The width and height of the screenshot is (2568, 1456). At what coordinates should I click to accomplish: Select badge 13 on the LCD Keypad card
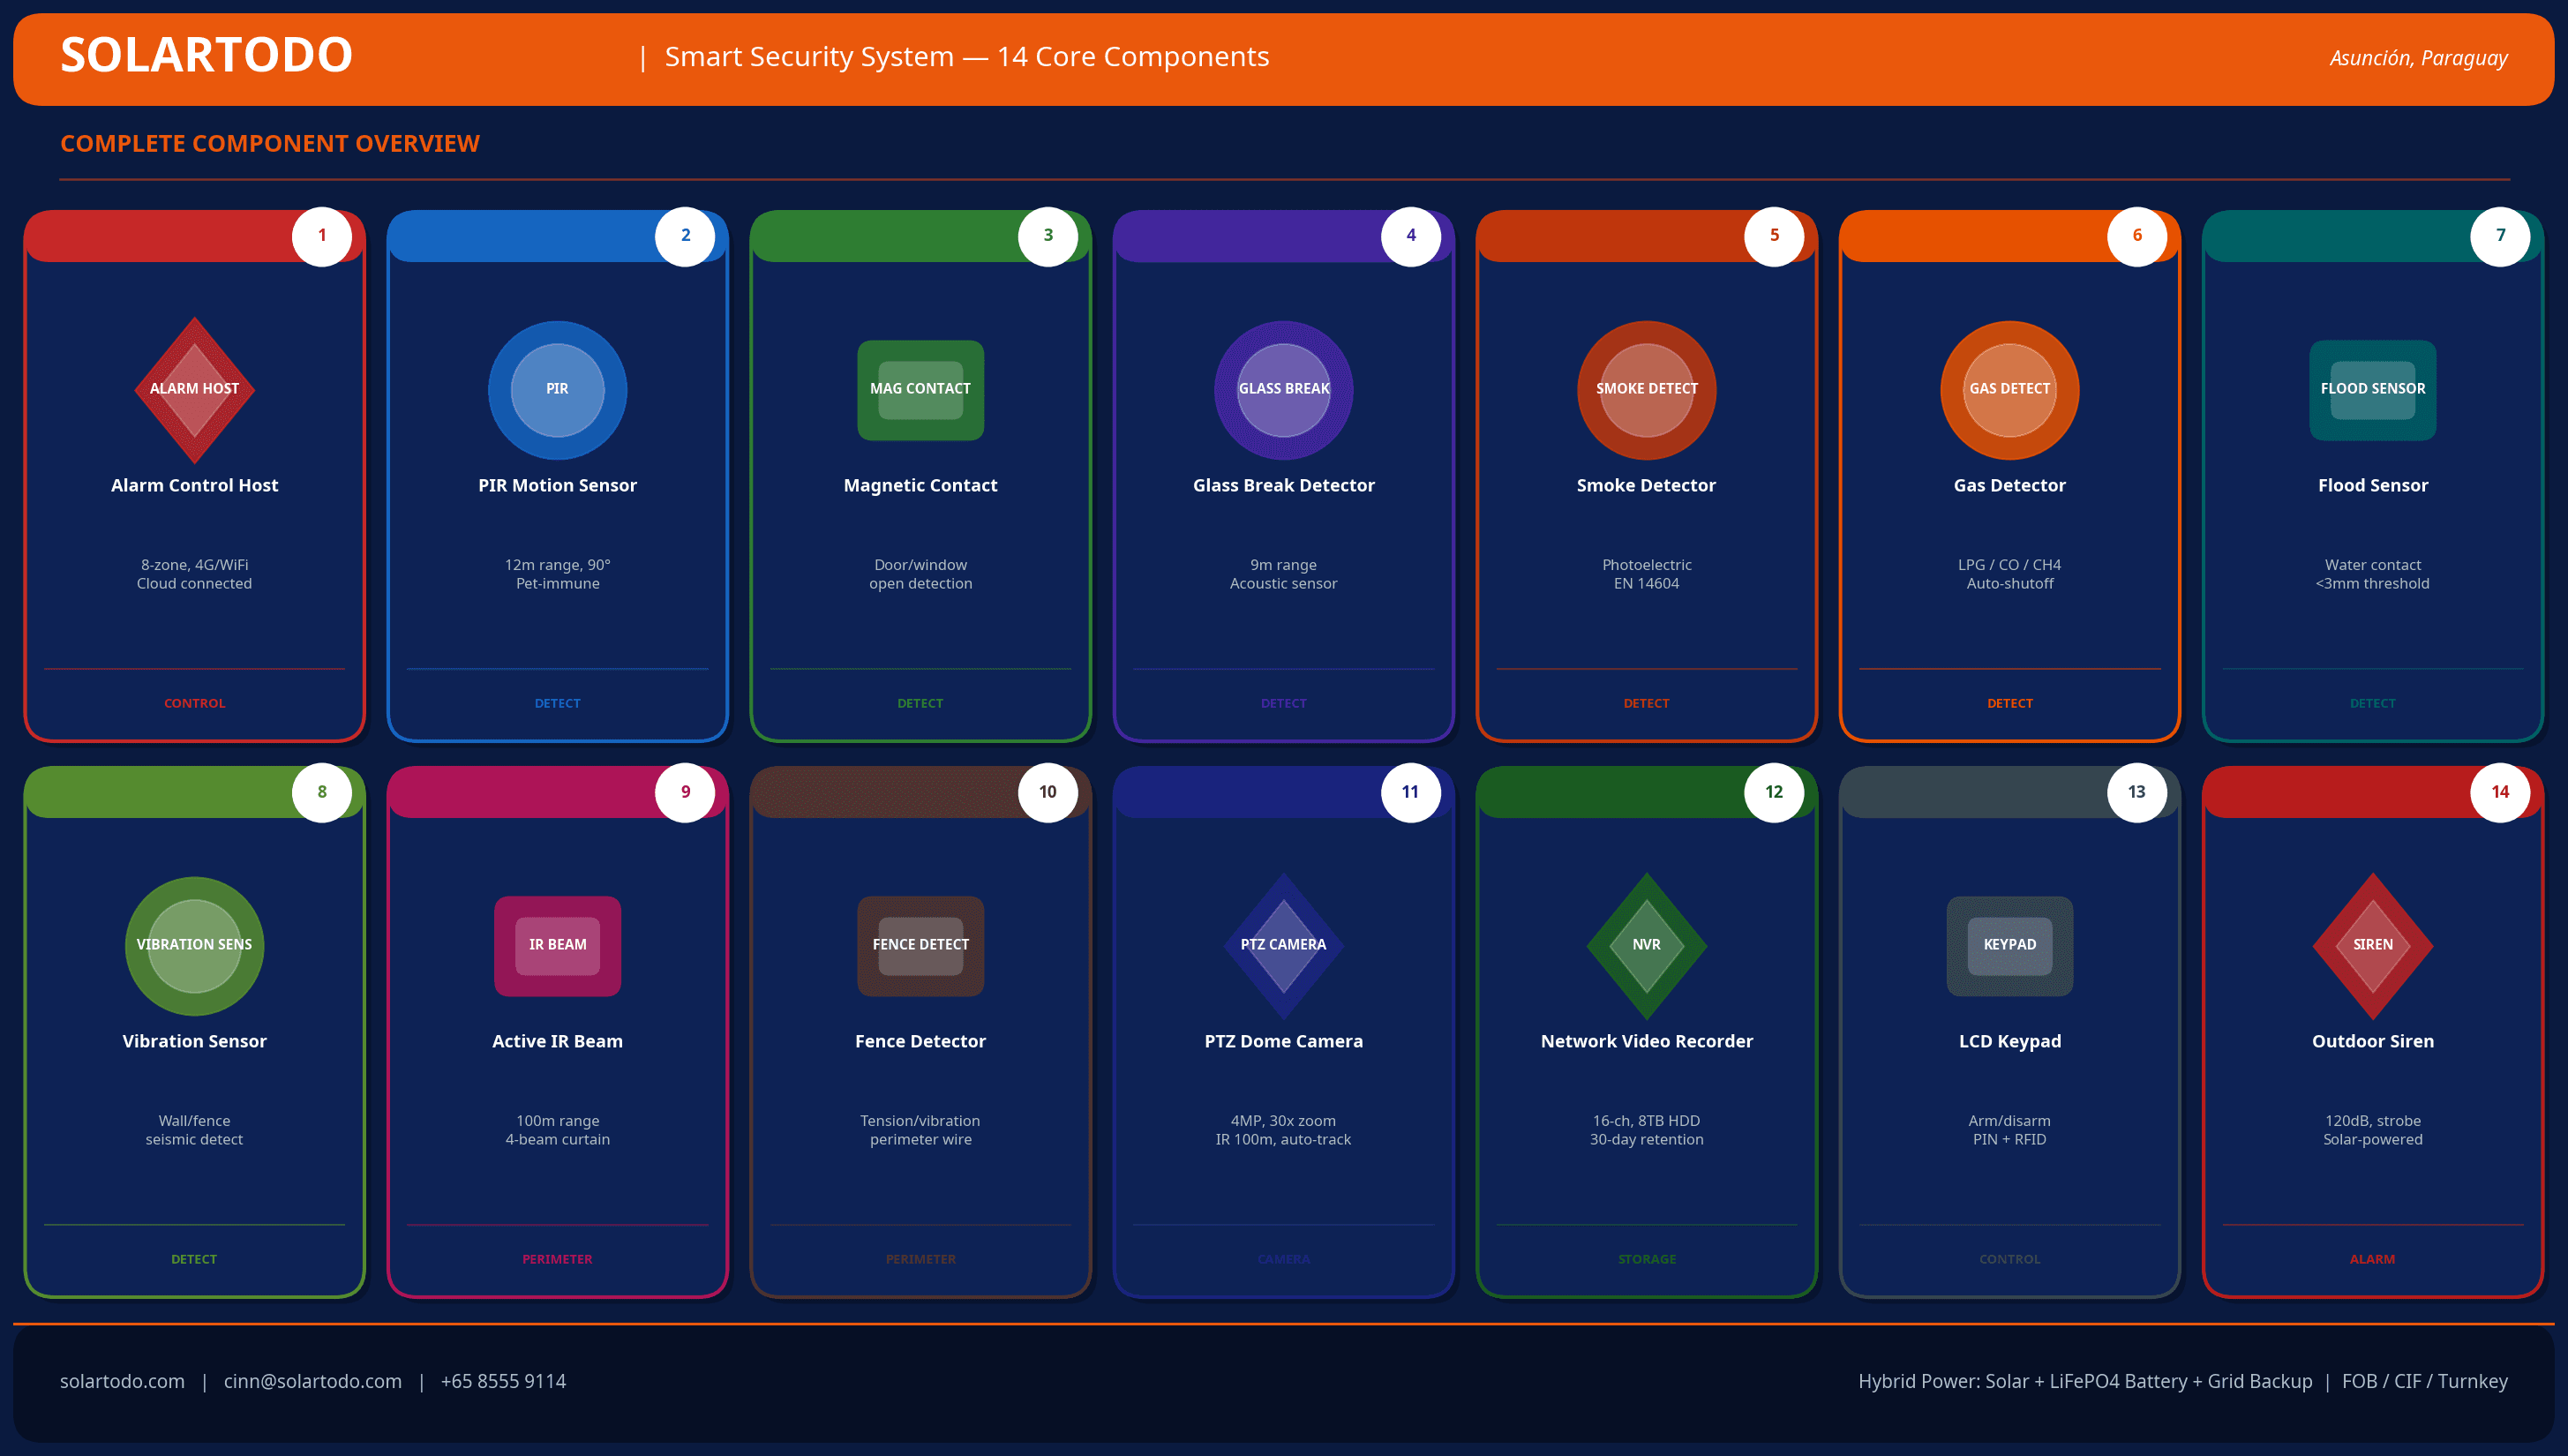[x=2137, y=792]
